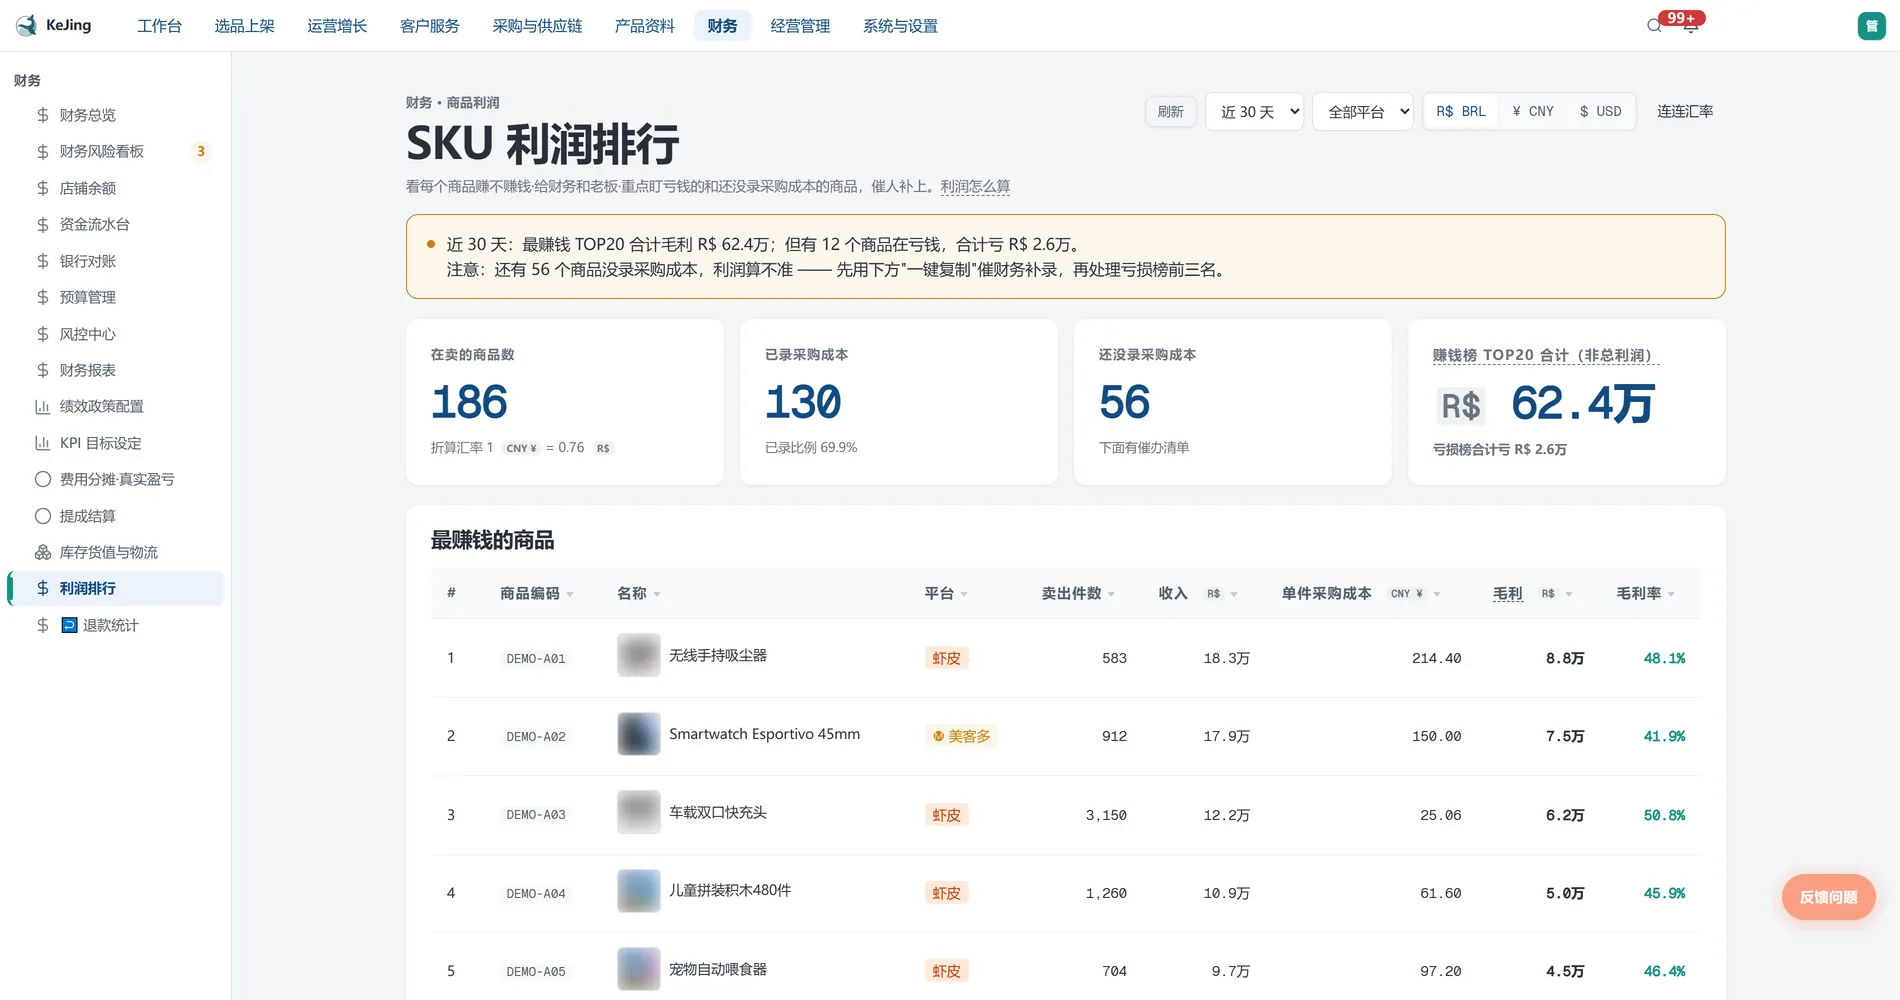Click cubes icon beside 库存货值与物流
1900x1000 pixels.
pyautogui.click(x=43, y=552)
